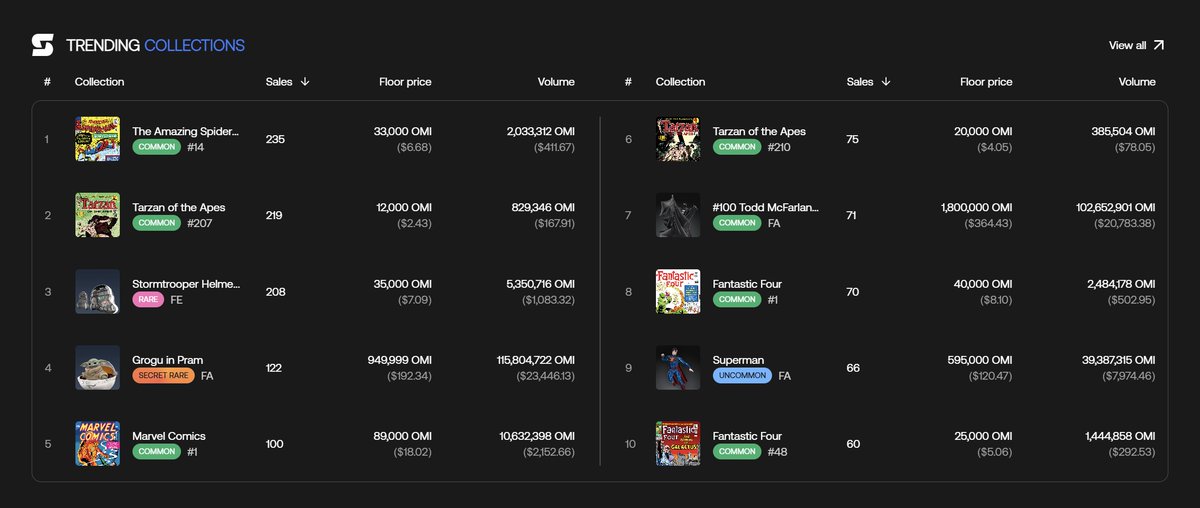Open Superman figure thumbnail
This screenshot has width=1200, height=508.
[678, 367]
